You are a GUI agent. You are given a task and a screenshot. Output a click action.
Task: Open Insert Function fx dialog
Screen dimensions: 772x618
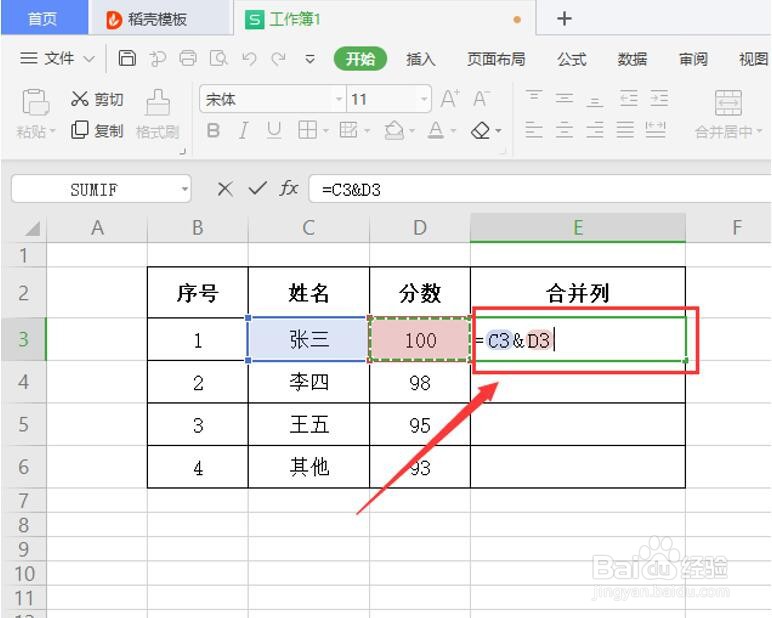(289, 188)
